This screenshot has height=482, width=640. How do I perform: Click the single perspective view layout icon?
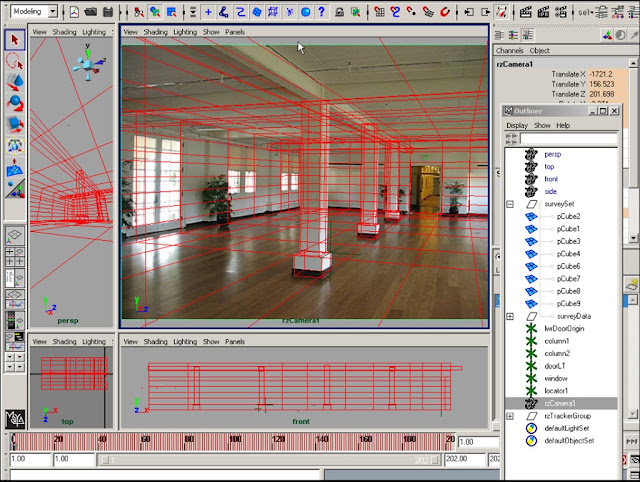tap(15, 235)
